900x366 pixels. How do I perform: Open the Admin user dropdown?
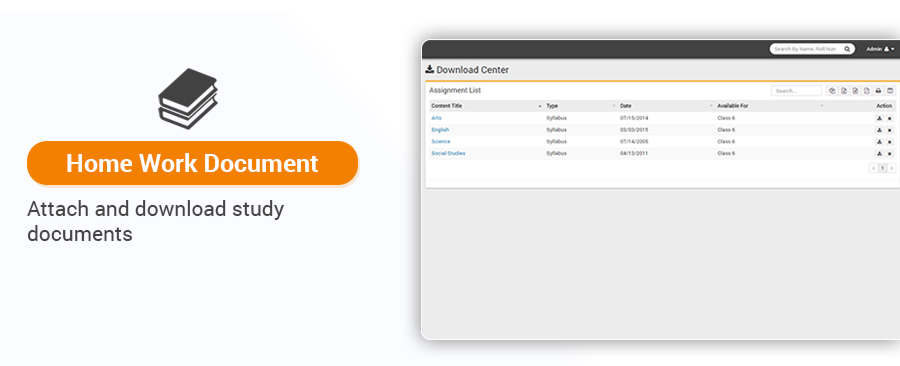880,49
